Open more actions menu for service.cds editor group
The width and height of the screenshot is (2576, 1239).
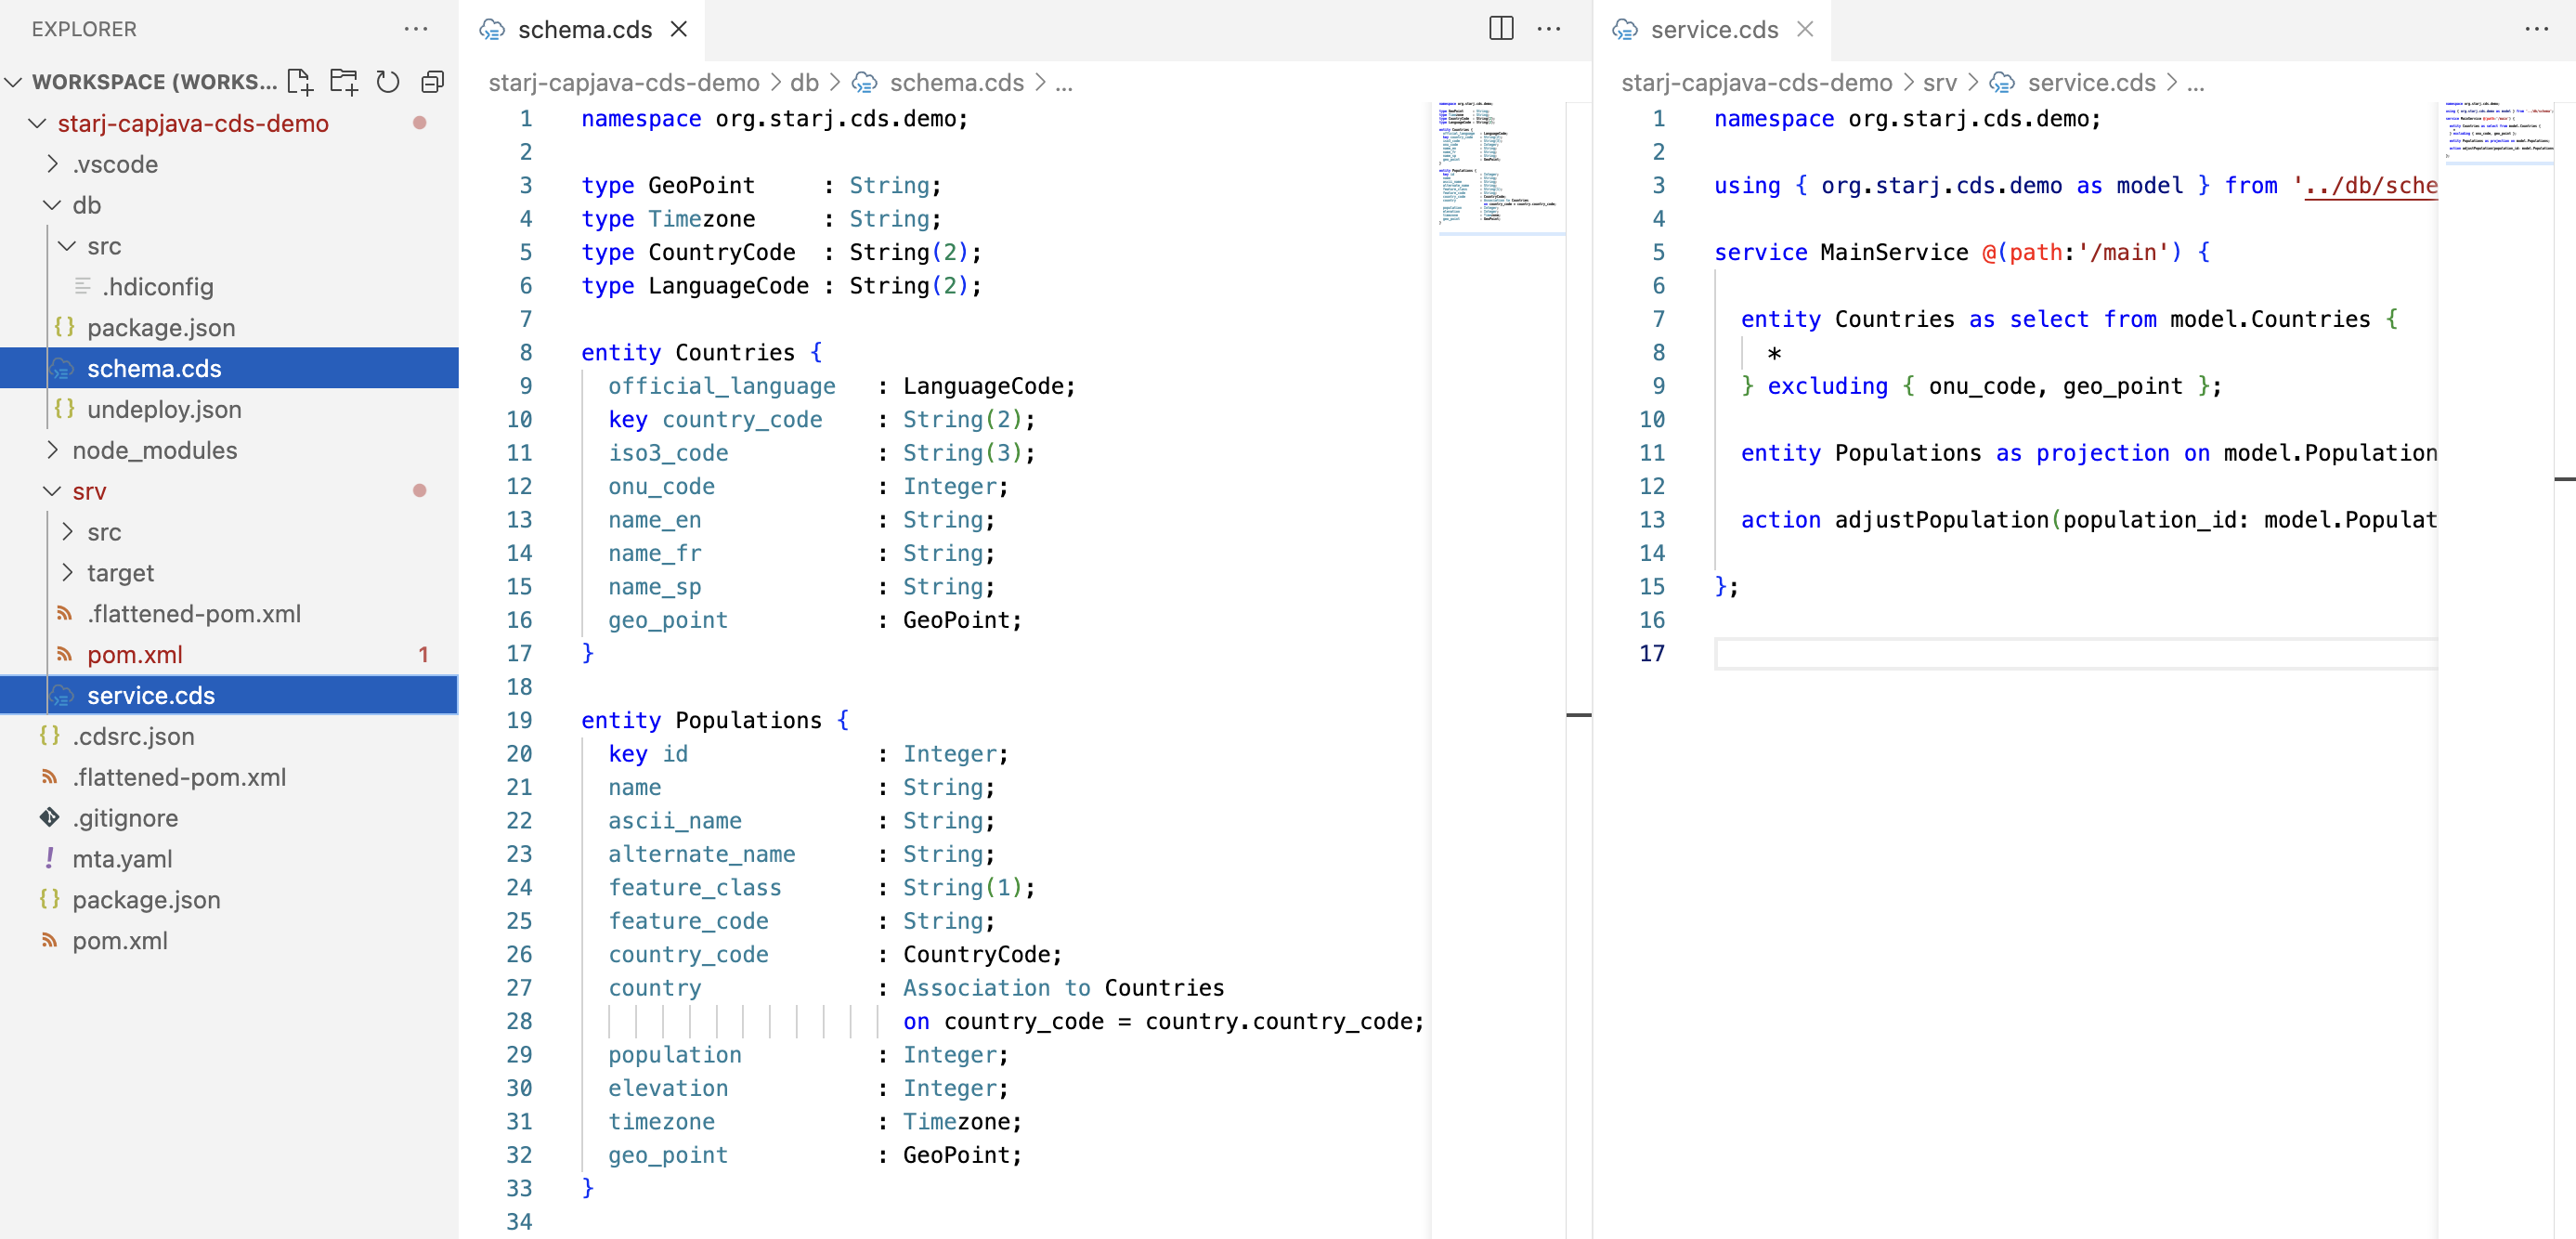(x=2536, y=29)
